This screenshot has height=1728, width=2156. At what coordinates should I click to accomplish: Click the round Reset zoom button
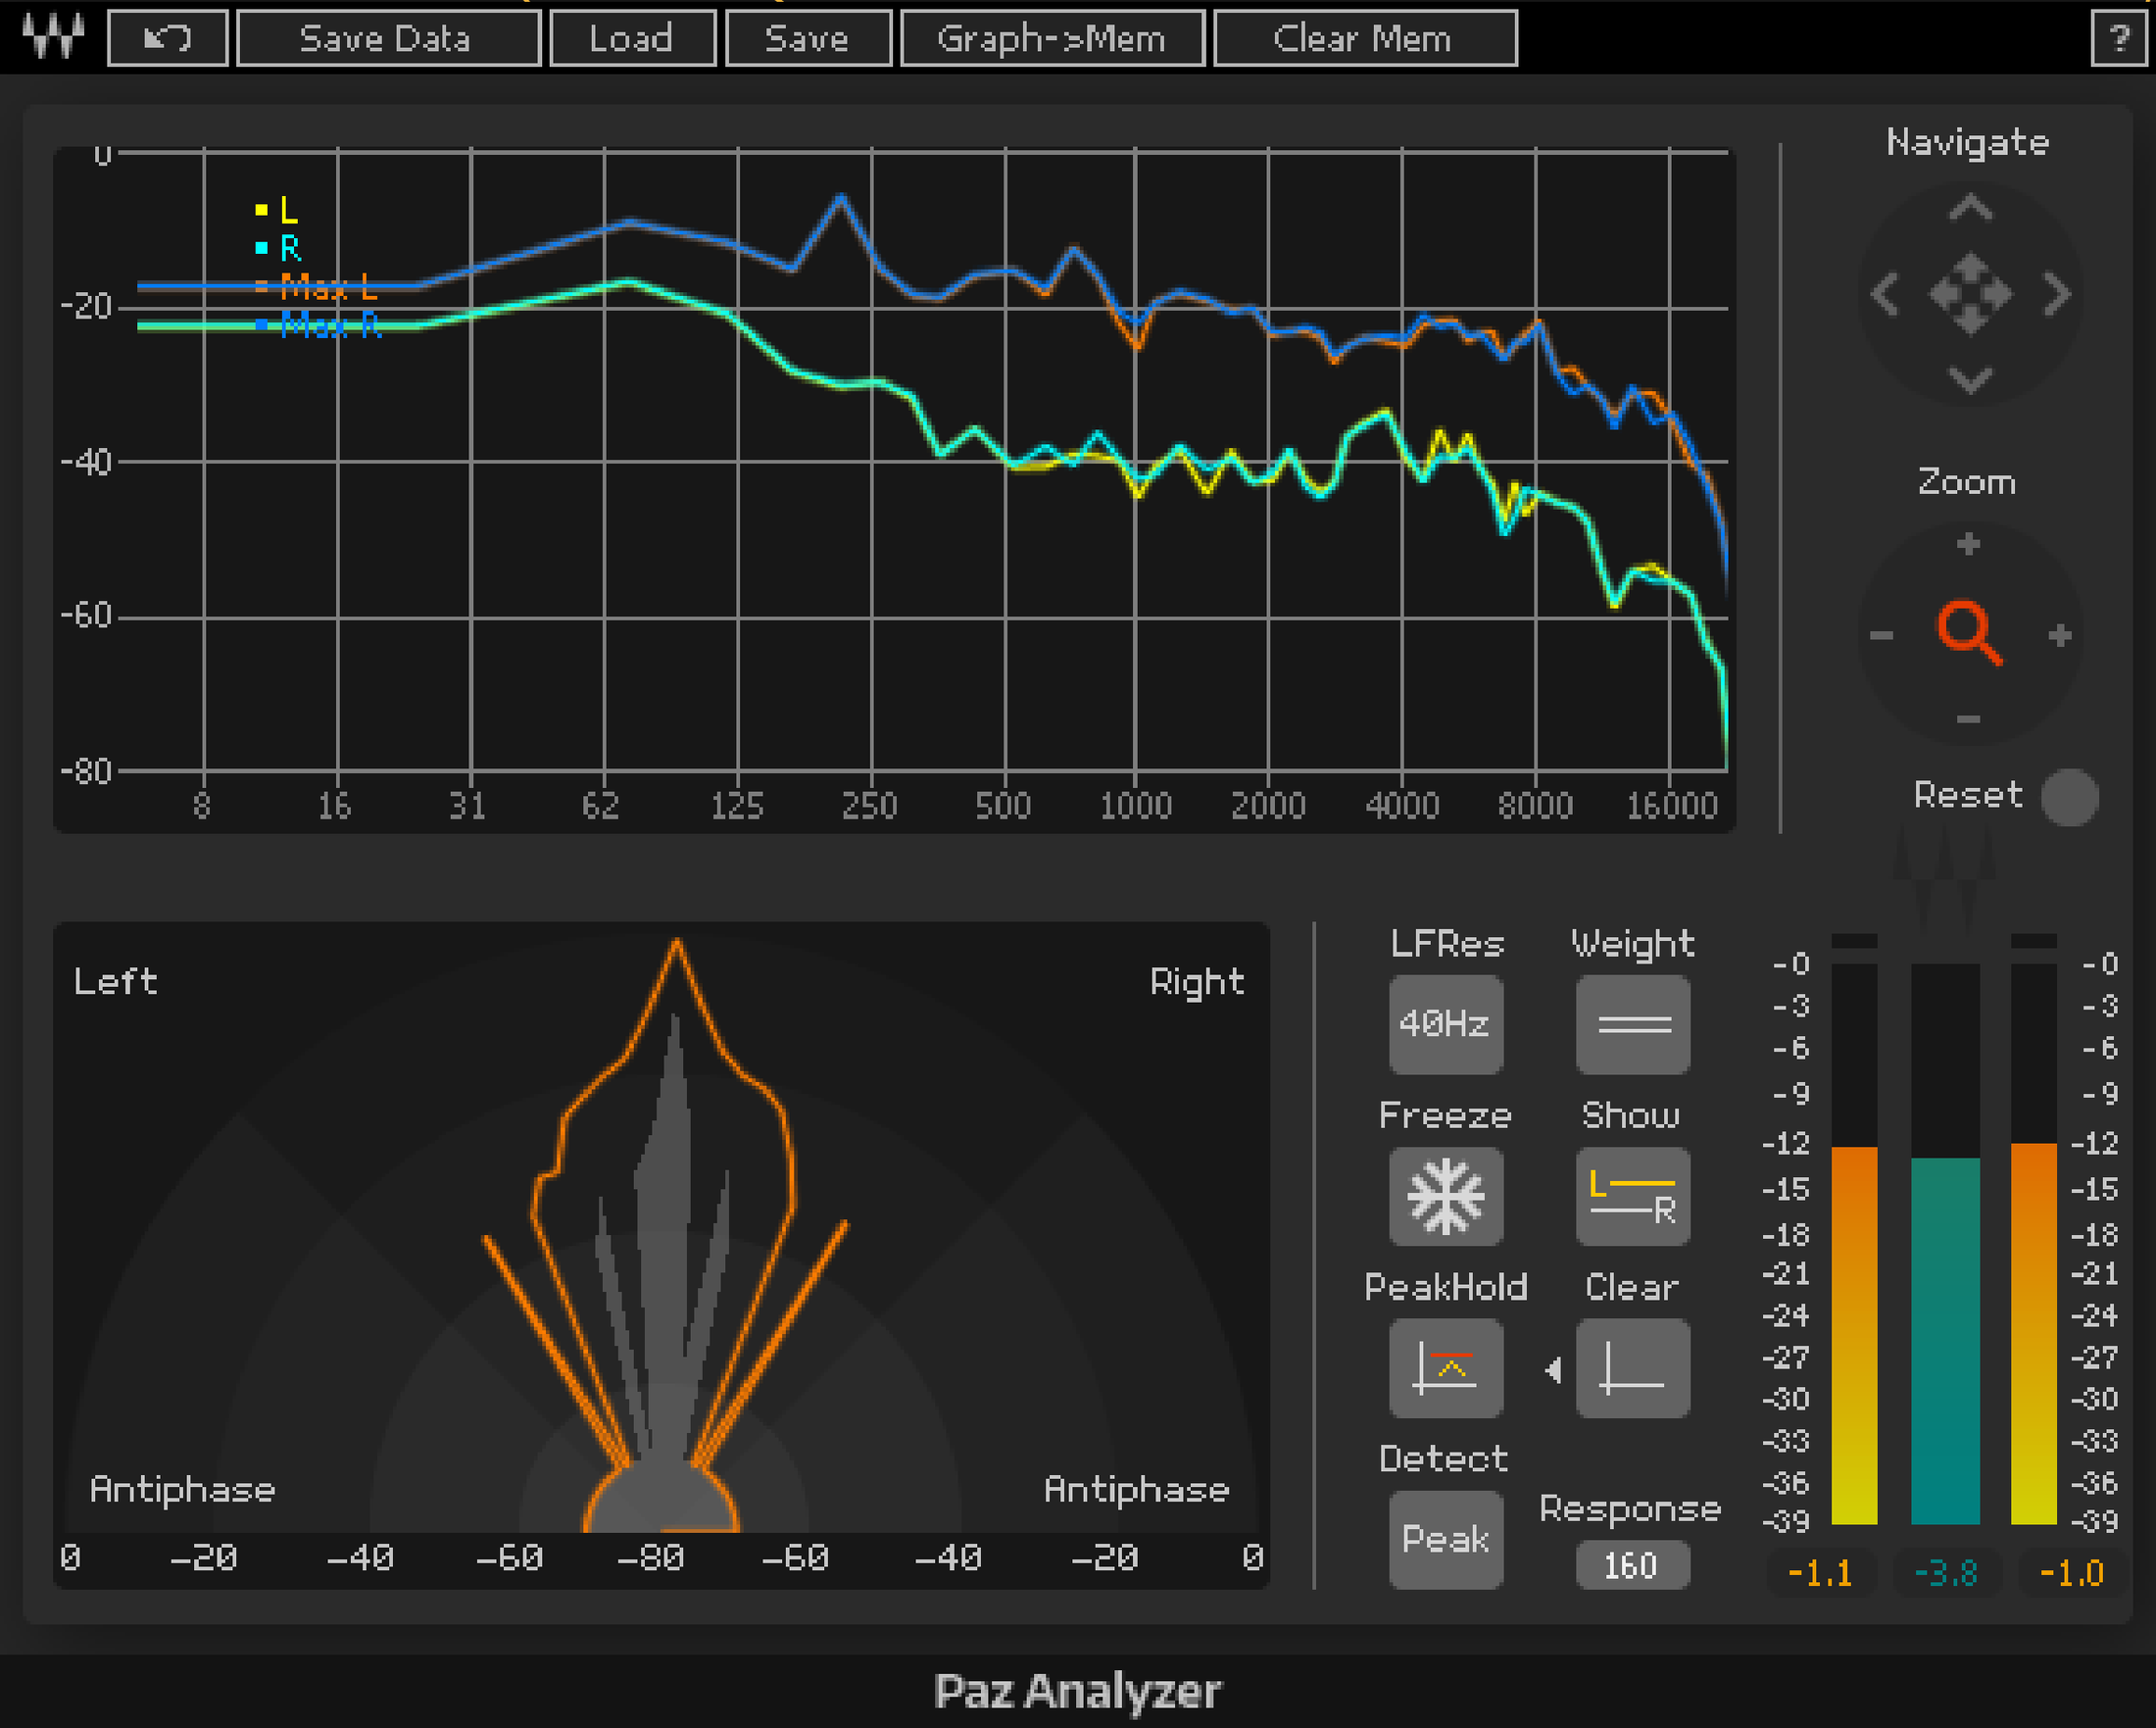pos(2070,797)
